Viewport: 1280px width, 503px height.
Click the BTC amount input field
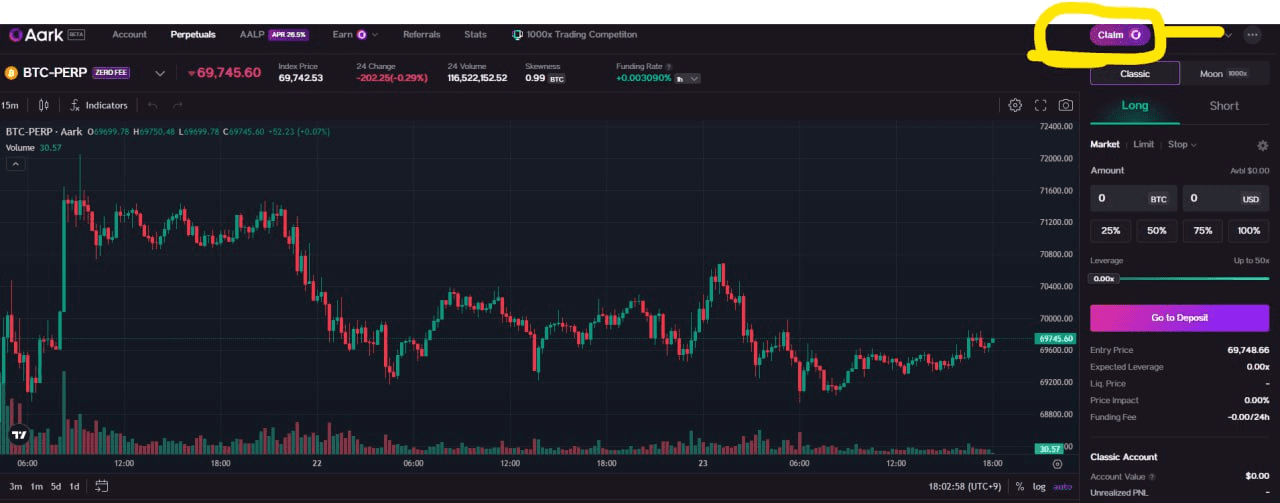[1133, 199]
